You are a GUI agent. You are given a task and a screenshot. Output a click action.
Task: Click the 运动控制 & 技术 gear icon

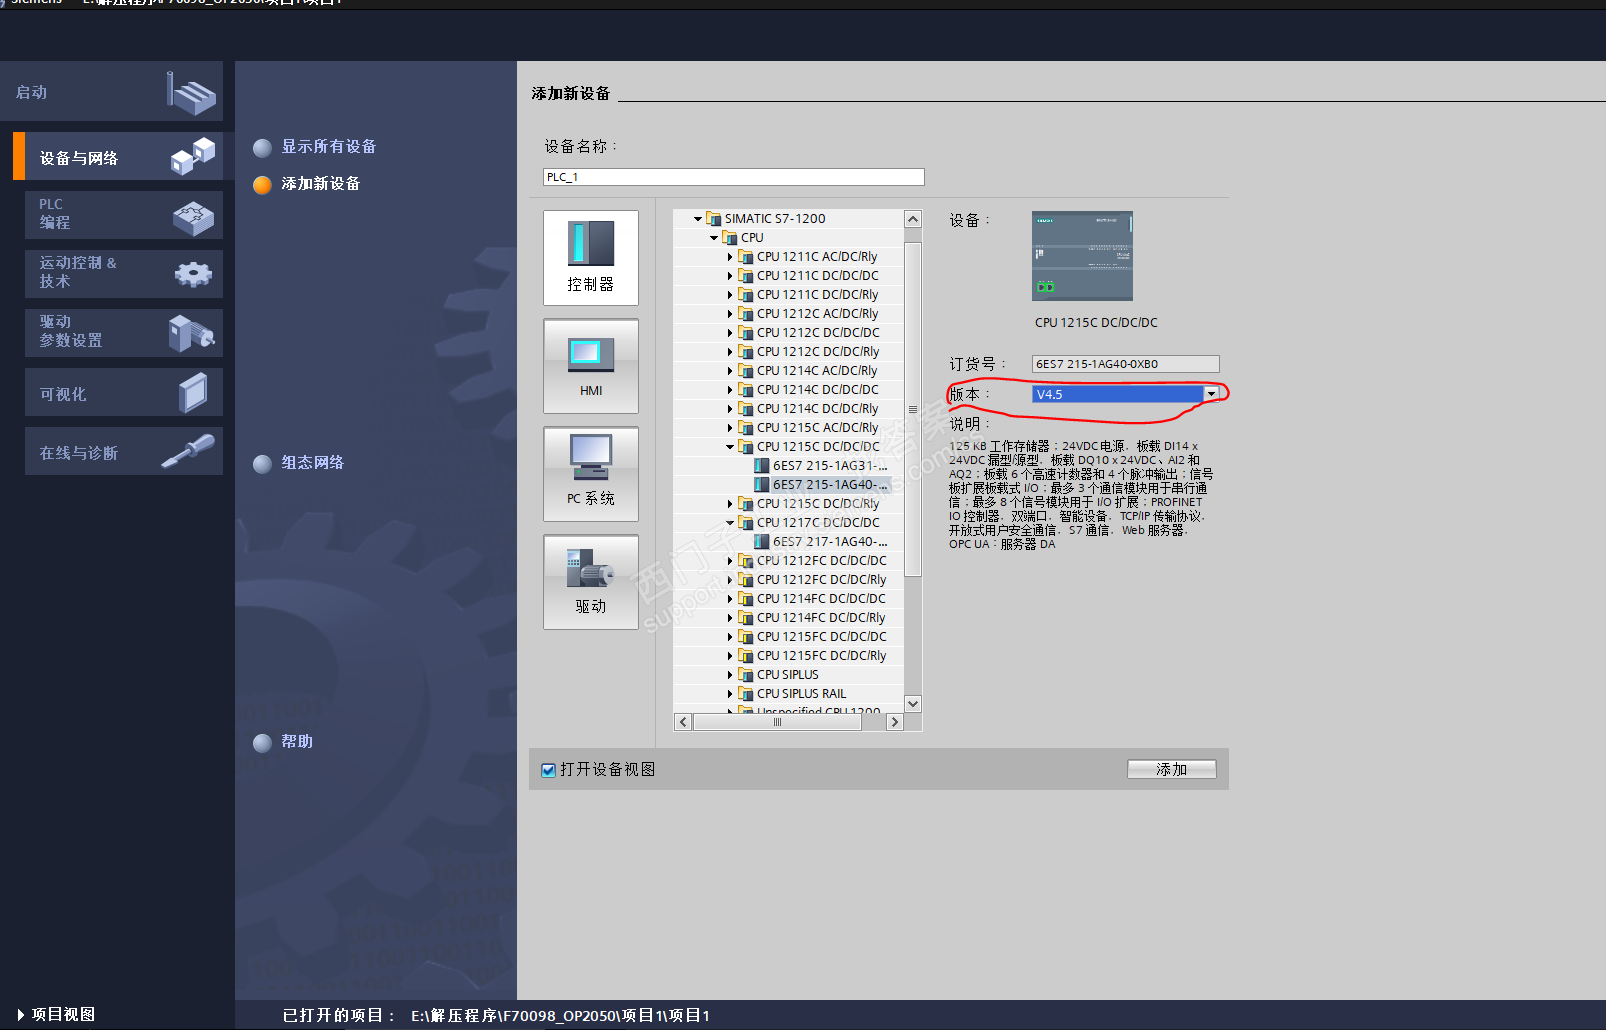tap(193, 274)
